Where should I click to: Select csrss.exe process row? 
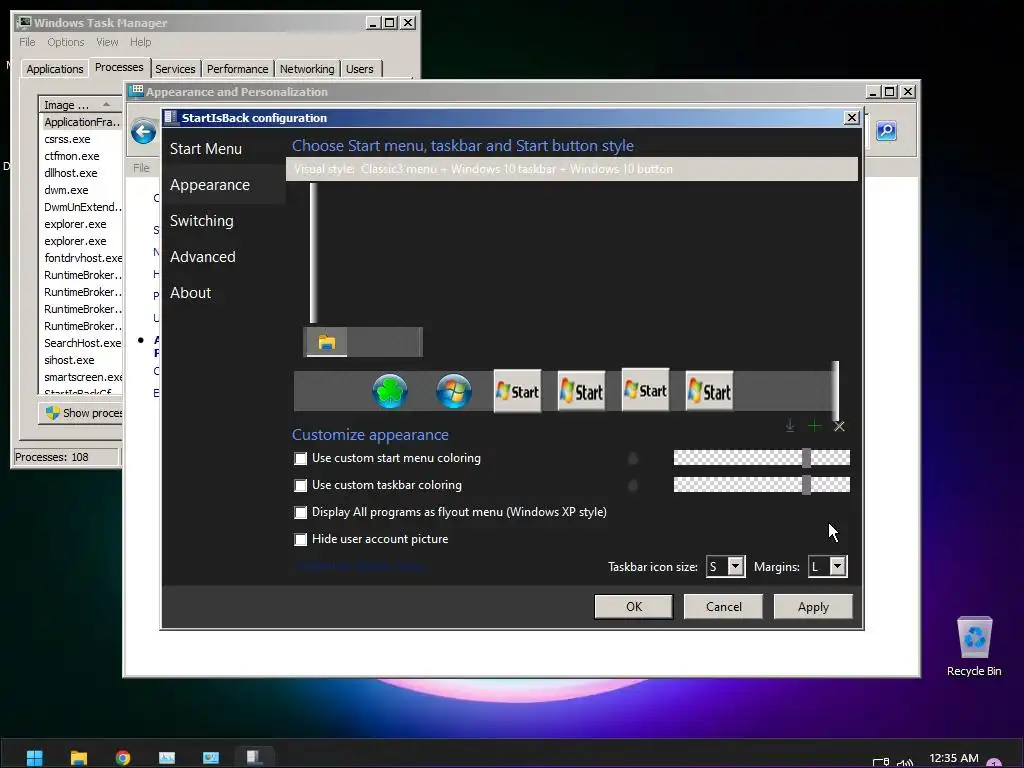[82, 139]
